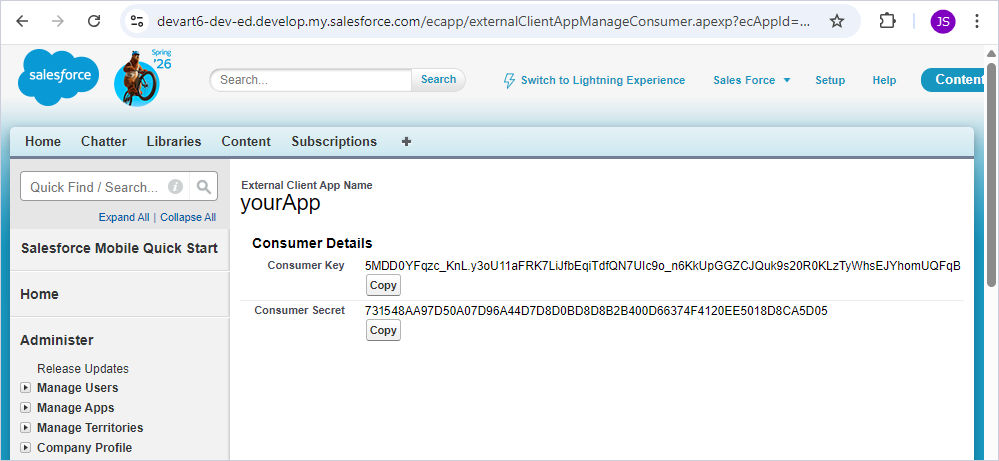Click the Consumer Key label
The height and width of the screenshot is (461, 999).
306,265
